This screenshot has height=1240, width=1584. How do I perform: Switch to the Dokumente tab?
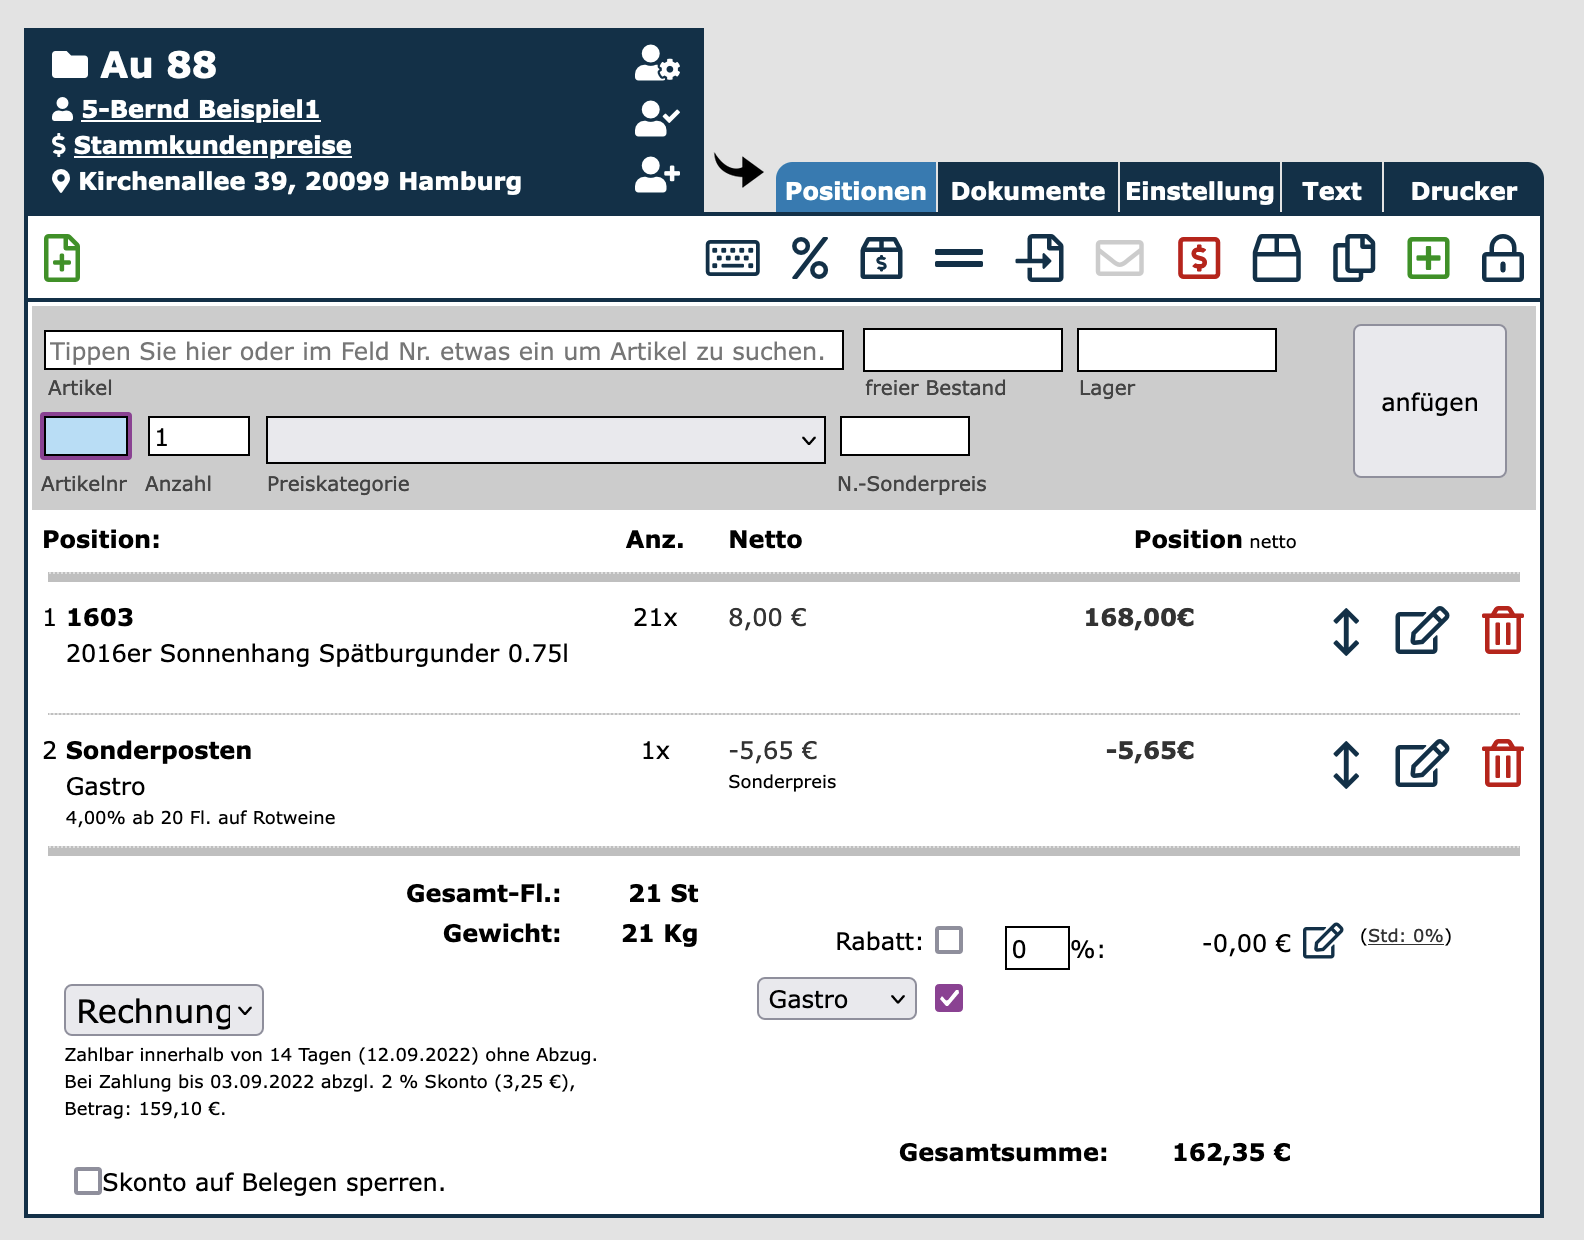1027,190
